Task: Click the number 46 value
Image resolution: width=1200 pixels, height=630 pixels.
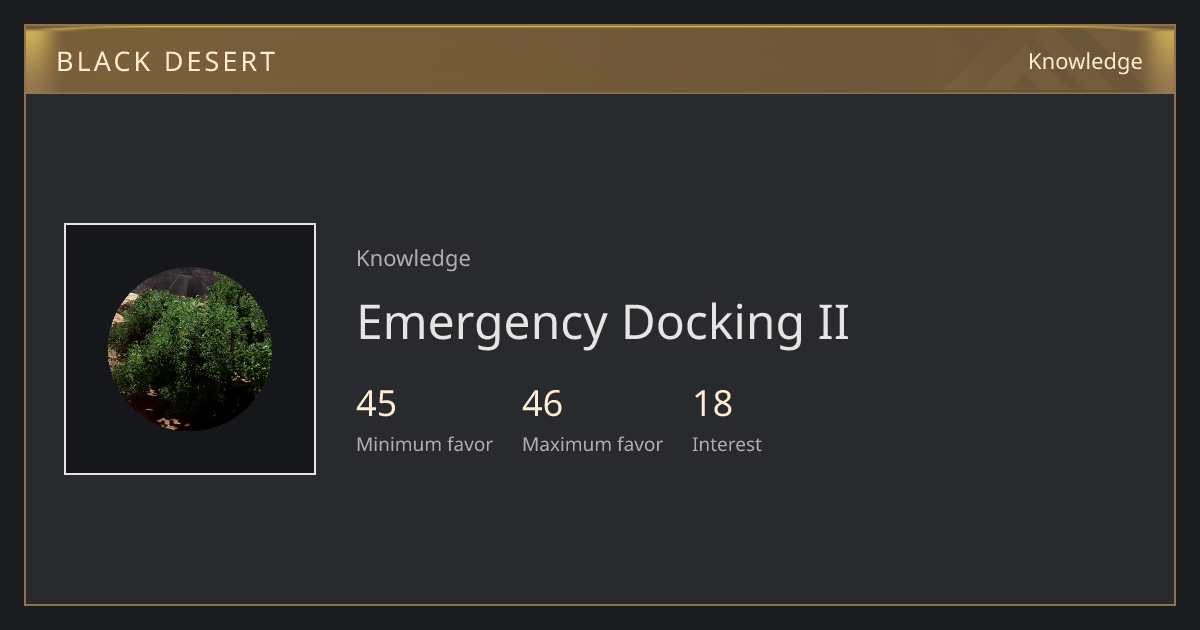Action: tap(542, 404)
